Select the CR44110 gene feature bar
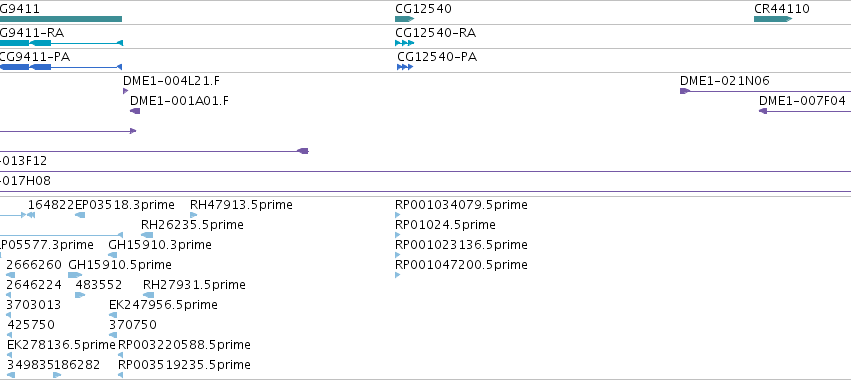This screenshot has width=851, height=380. (773, 19)
